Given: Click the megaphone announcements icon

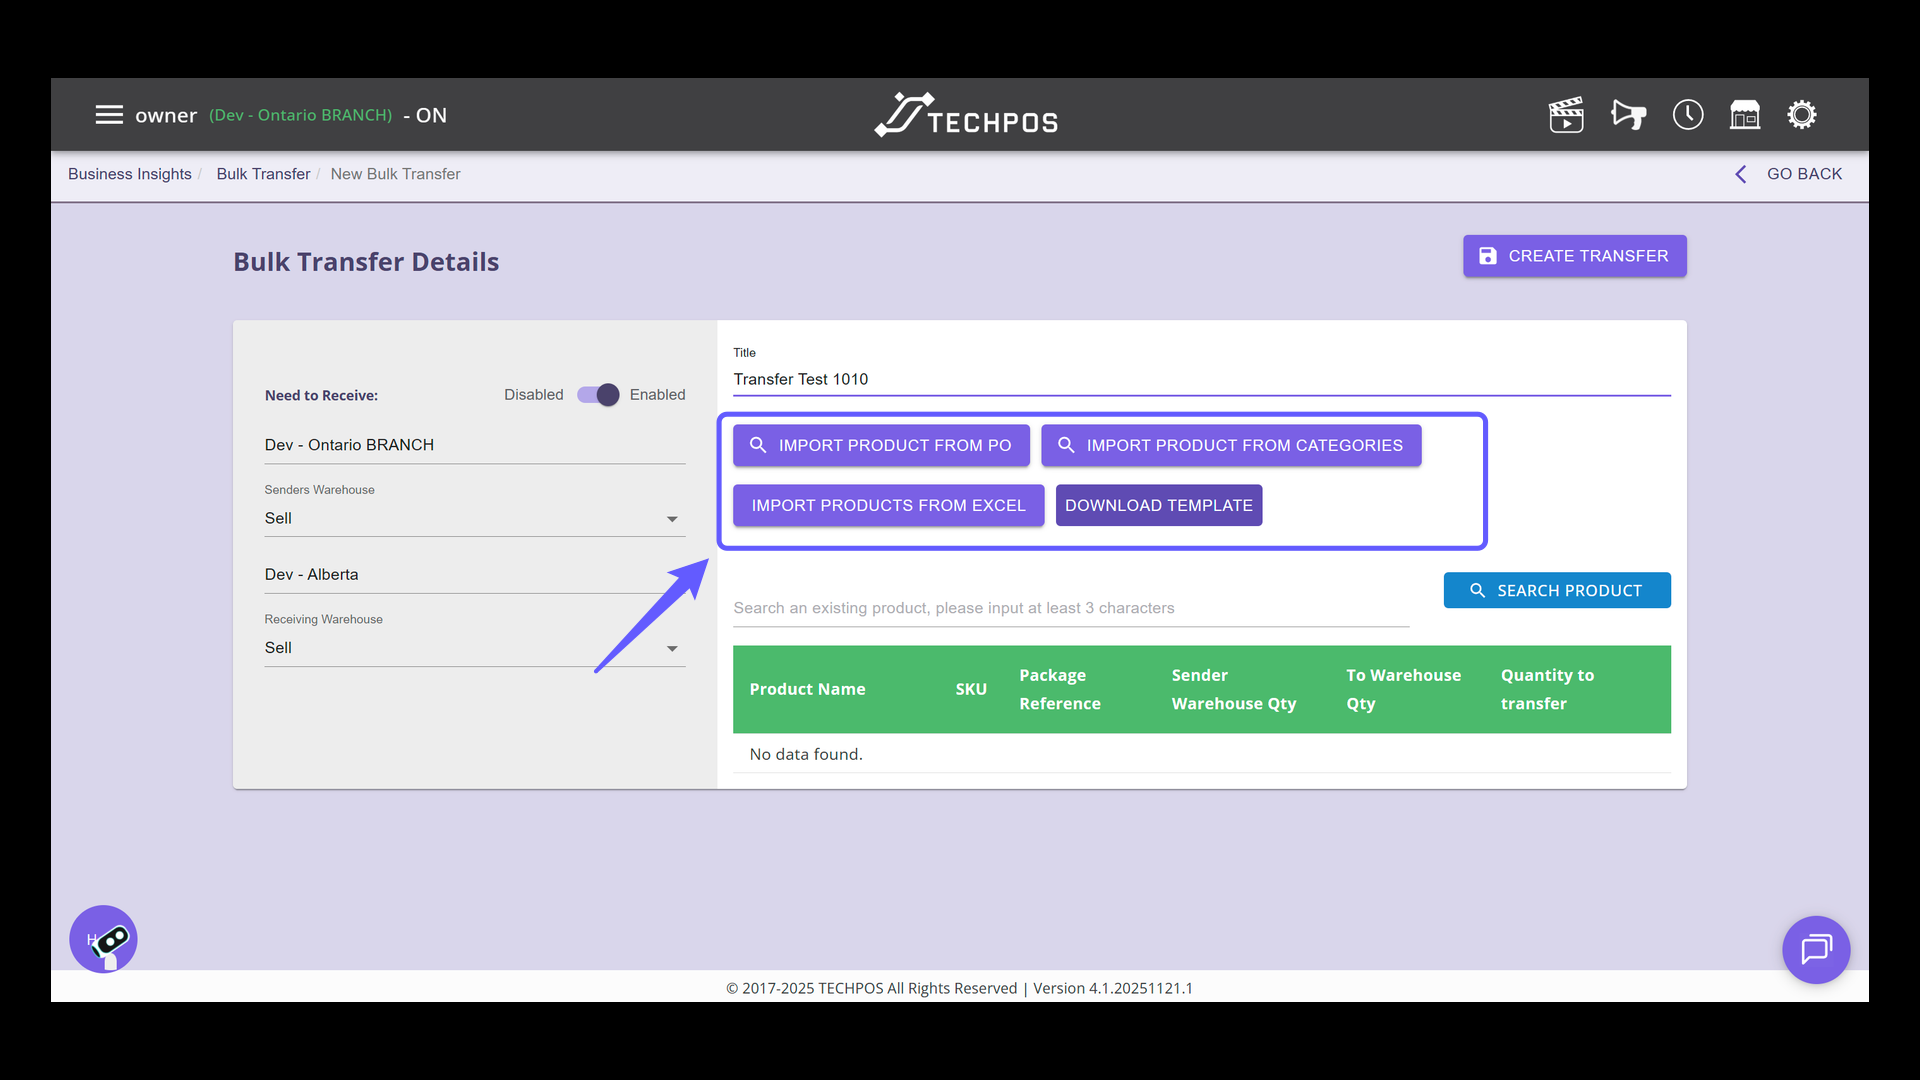Looking at the screenshot, I should pos(1628,115).
